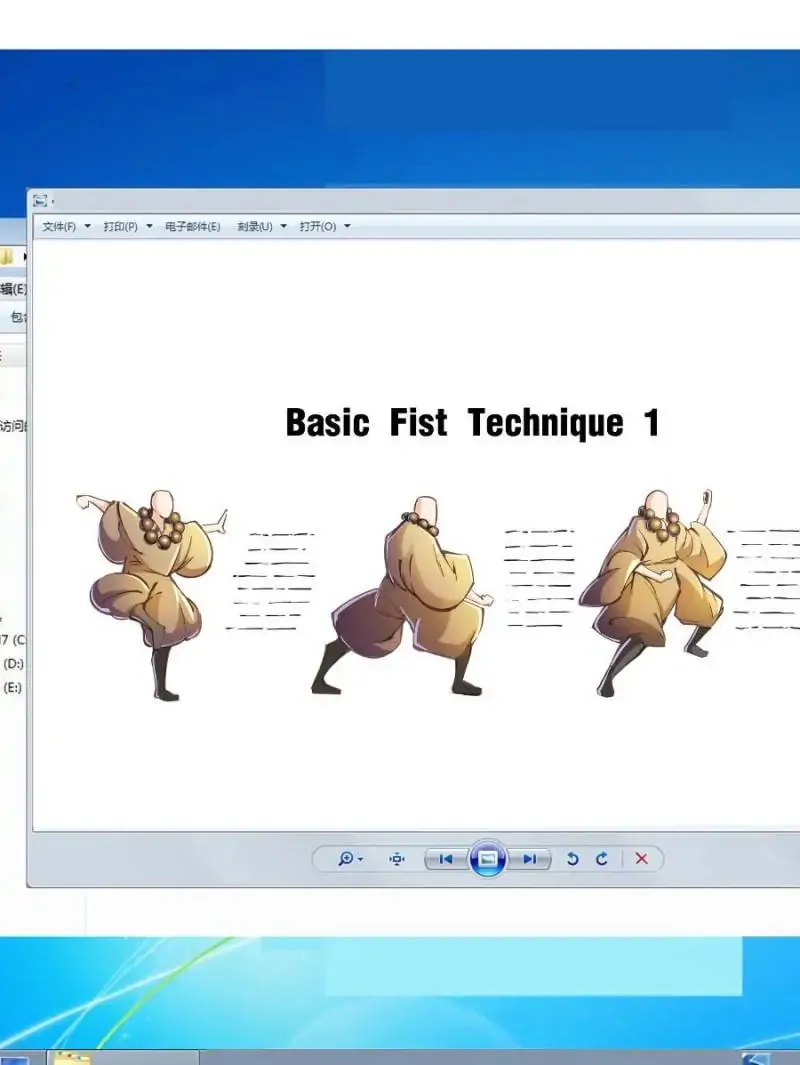Start the slideshow with center round button
Image resolution: width=800 pixels, height=1065 pixels.
487,859
